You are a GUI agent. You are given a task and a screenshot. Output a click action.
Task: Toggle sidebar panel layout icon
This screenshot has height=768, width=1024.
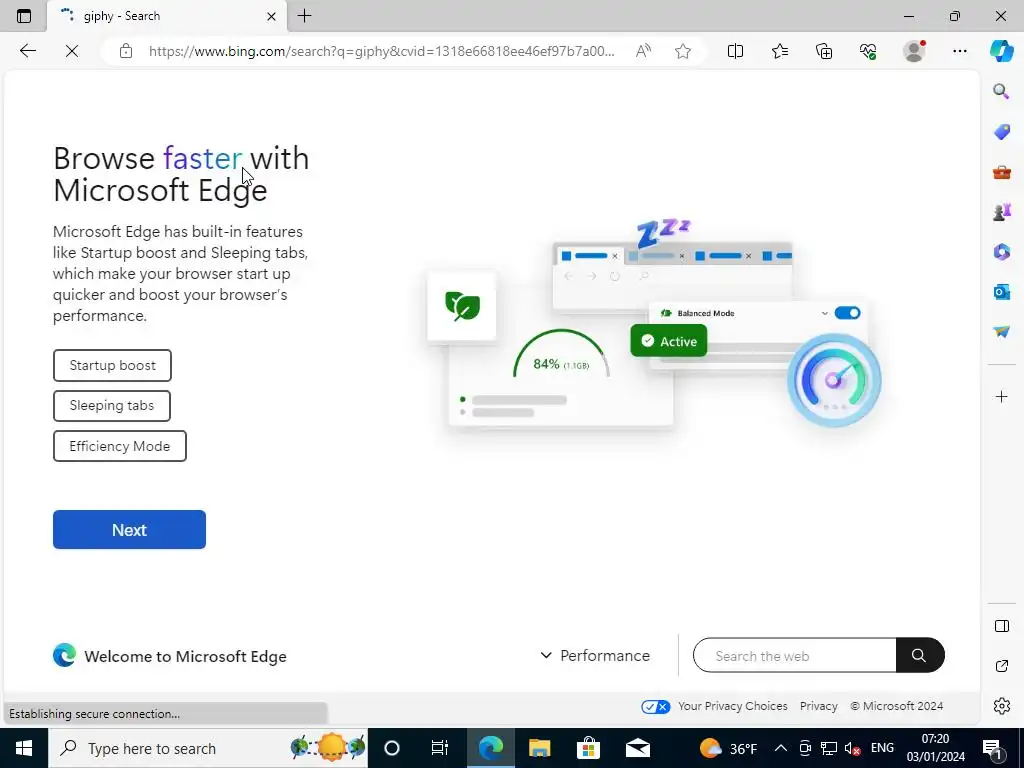[x=1001, y=626]
